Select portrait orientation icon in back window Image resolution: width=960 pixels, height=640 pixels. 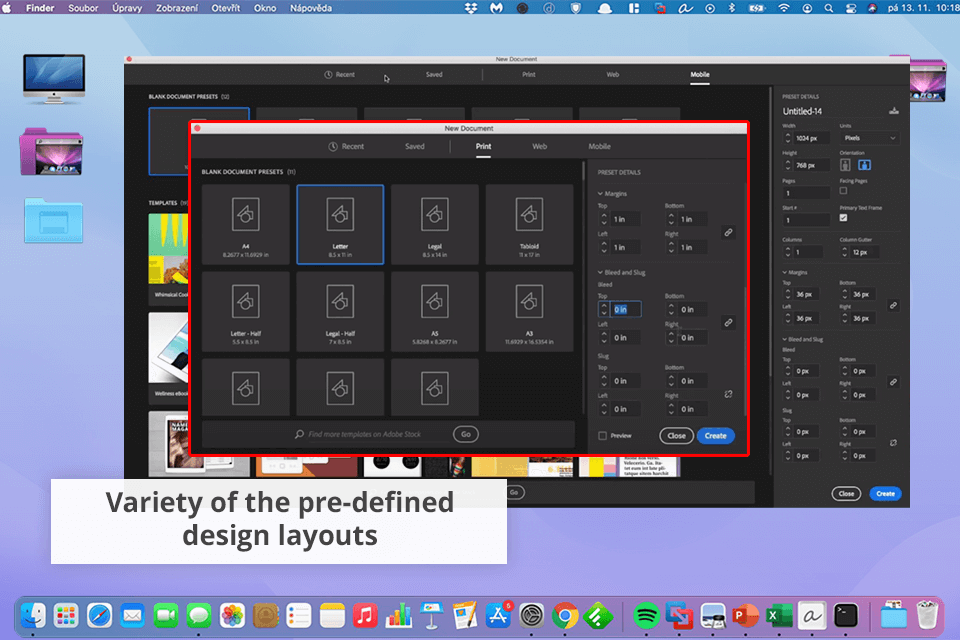tap(846, 165)
